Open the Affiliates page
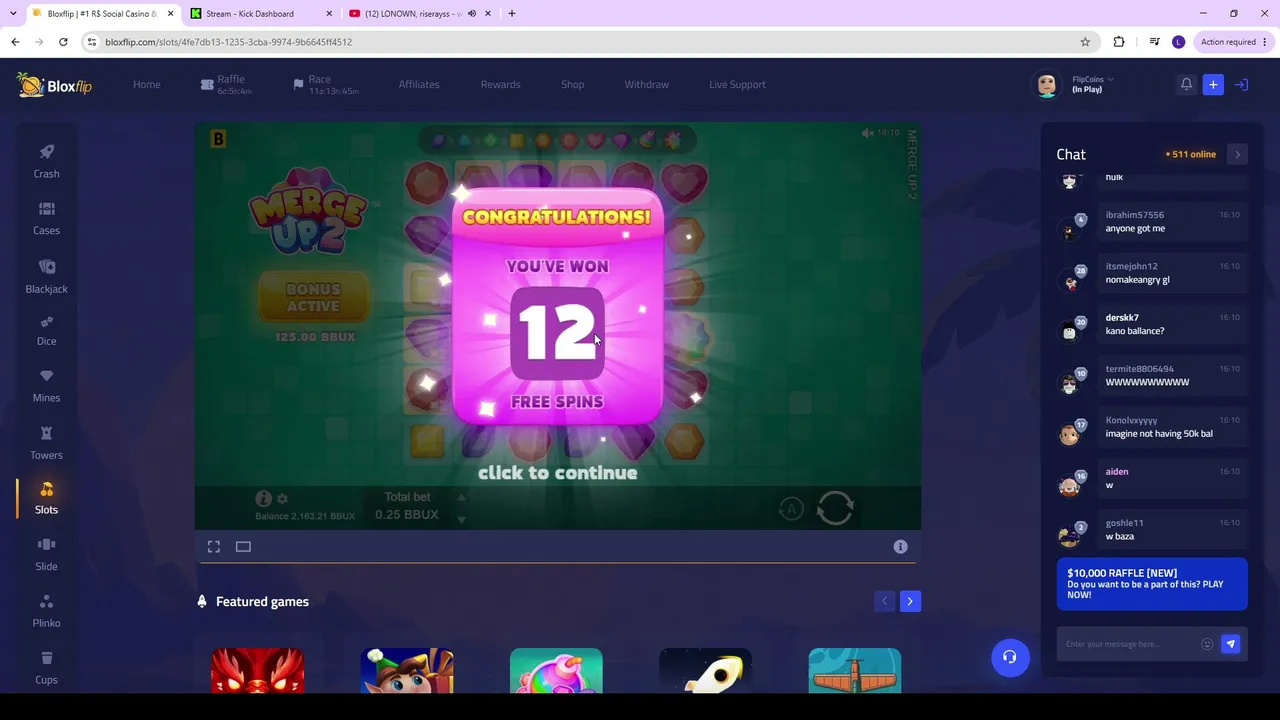This screenshot has width=1280, height=720. tap(419, 85)
